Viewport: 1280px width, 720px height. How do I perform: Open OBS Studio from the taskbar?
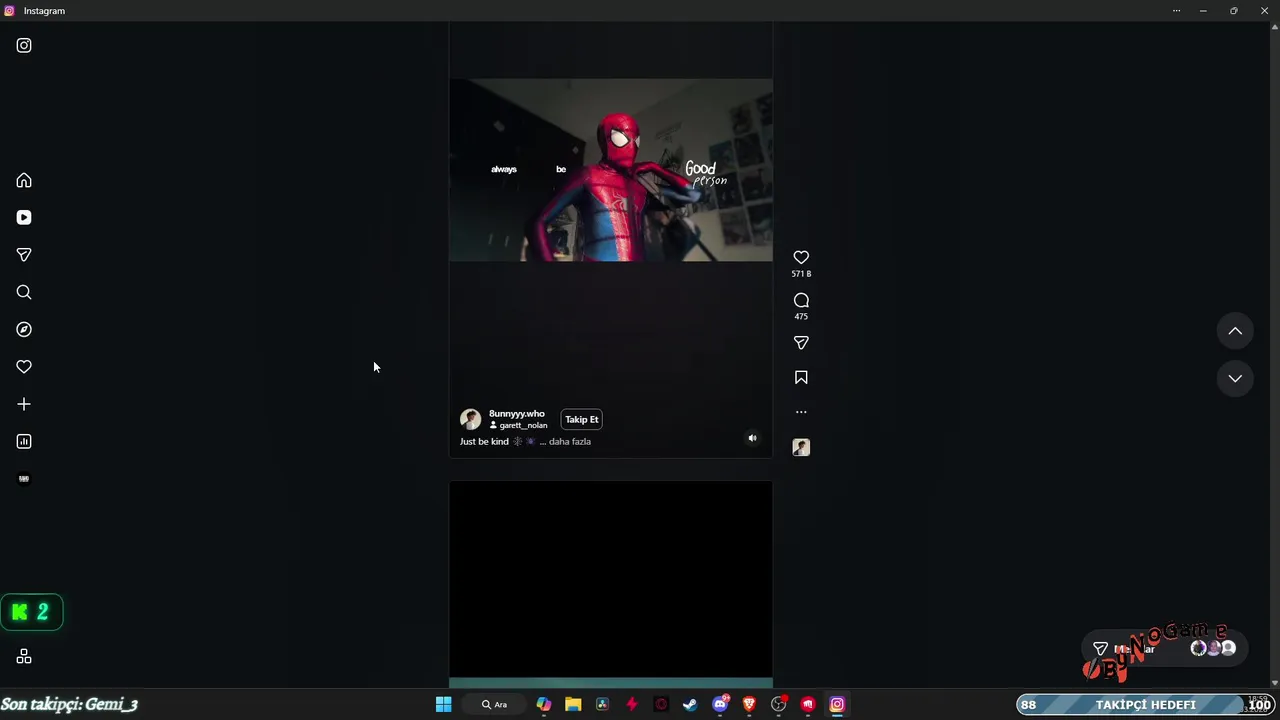tap(779, 704)
